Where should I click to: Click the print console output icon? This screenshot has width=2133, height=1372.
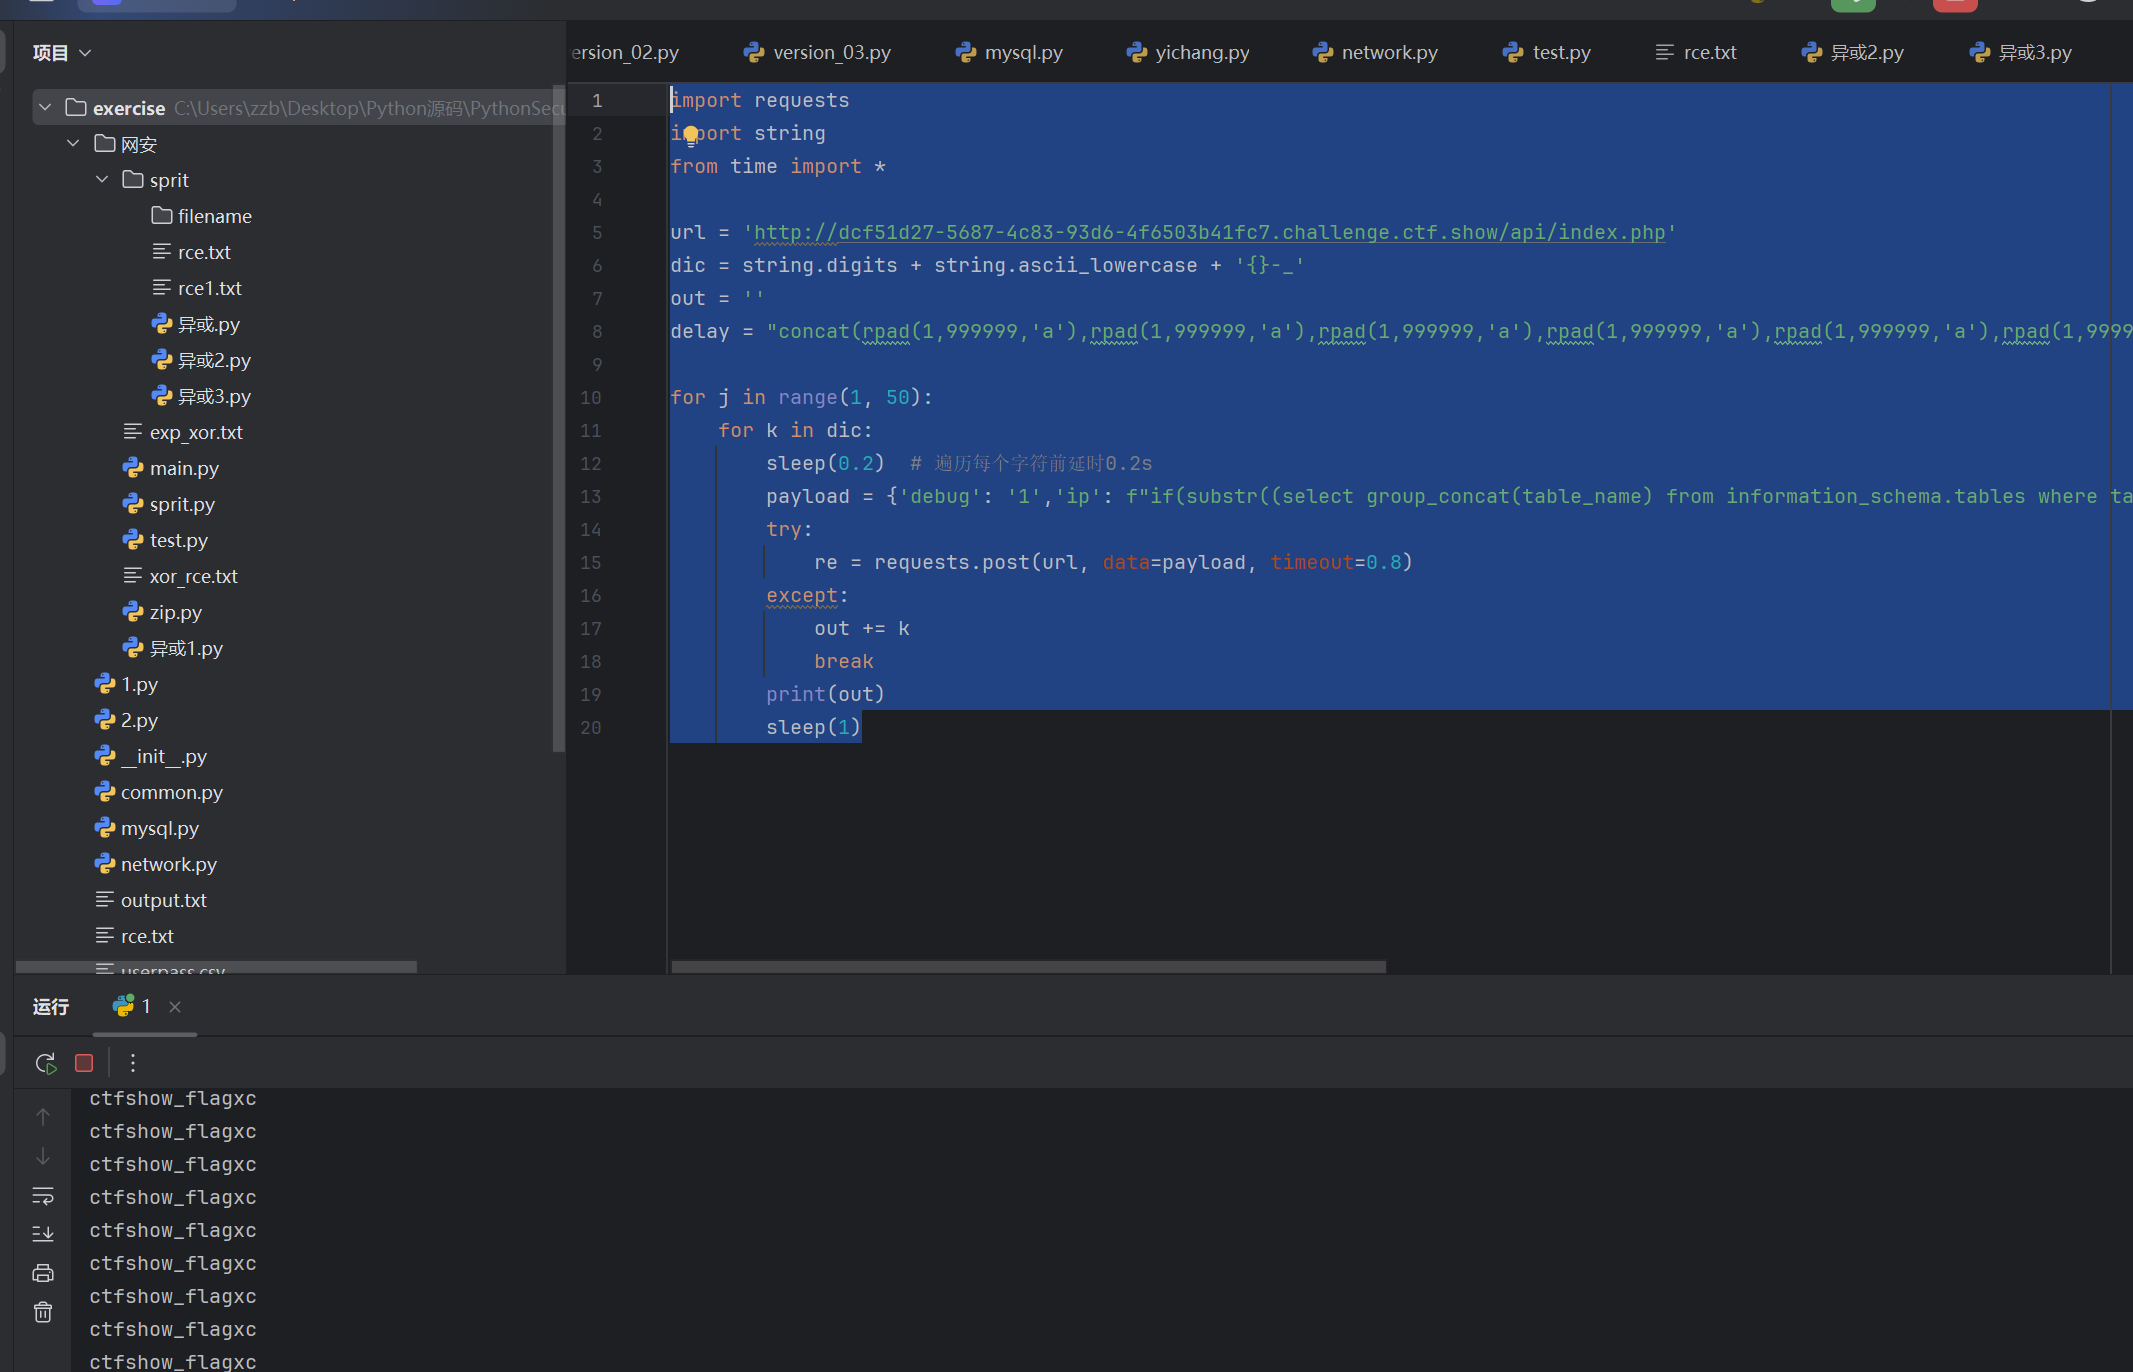tap(43, 1273)
